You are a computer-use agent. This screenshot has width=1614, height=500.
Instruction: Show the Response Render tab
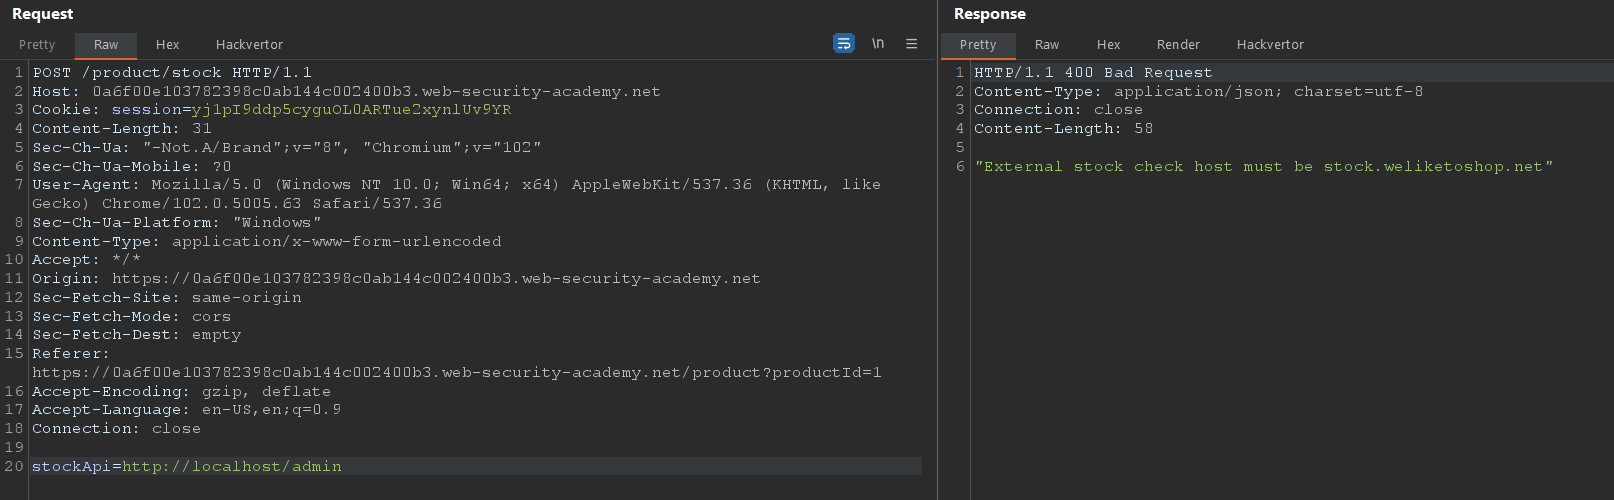[x=1178, y=45]
